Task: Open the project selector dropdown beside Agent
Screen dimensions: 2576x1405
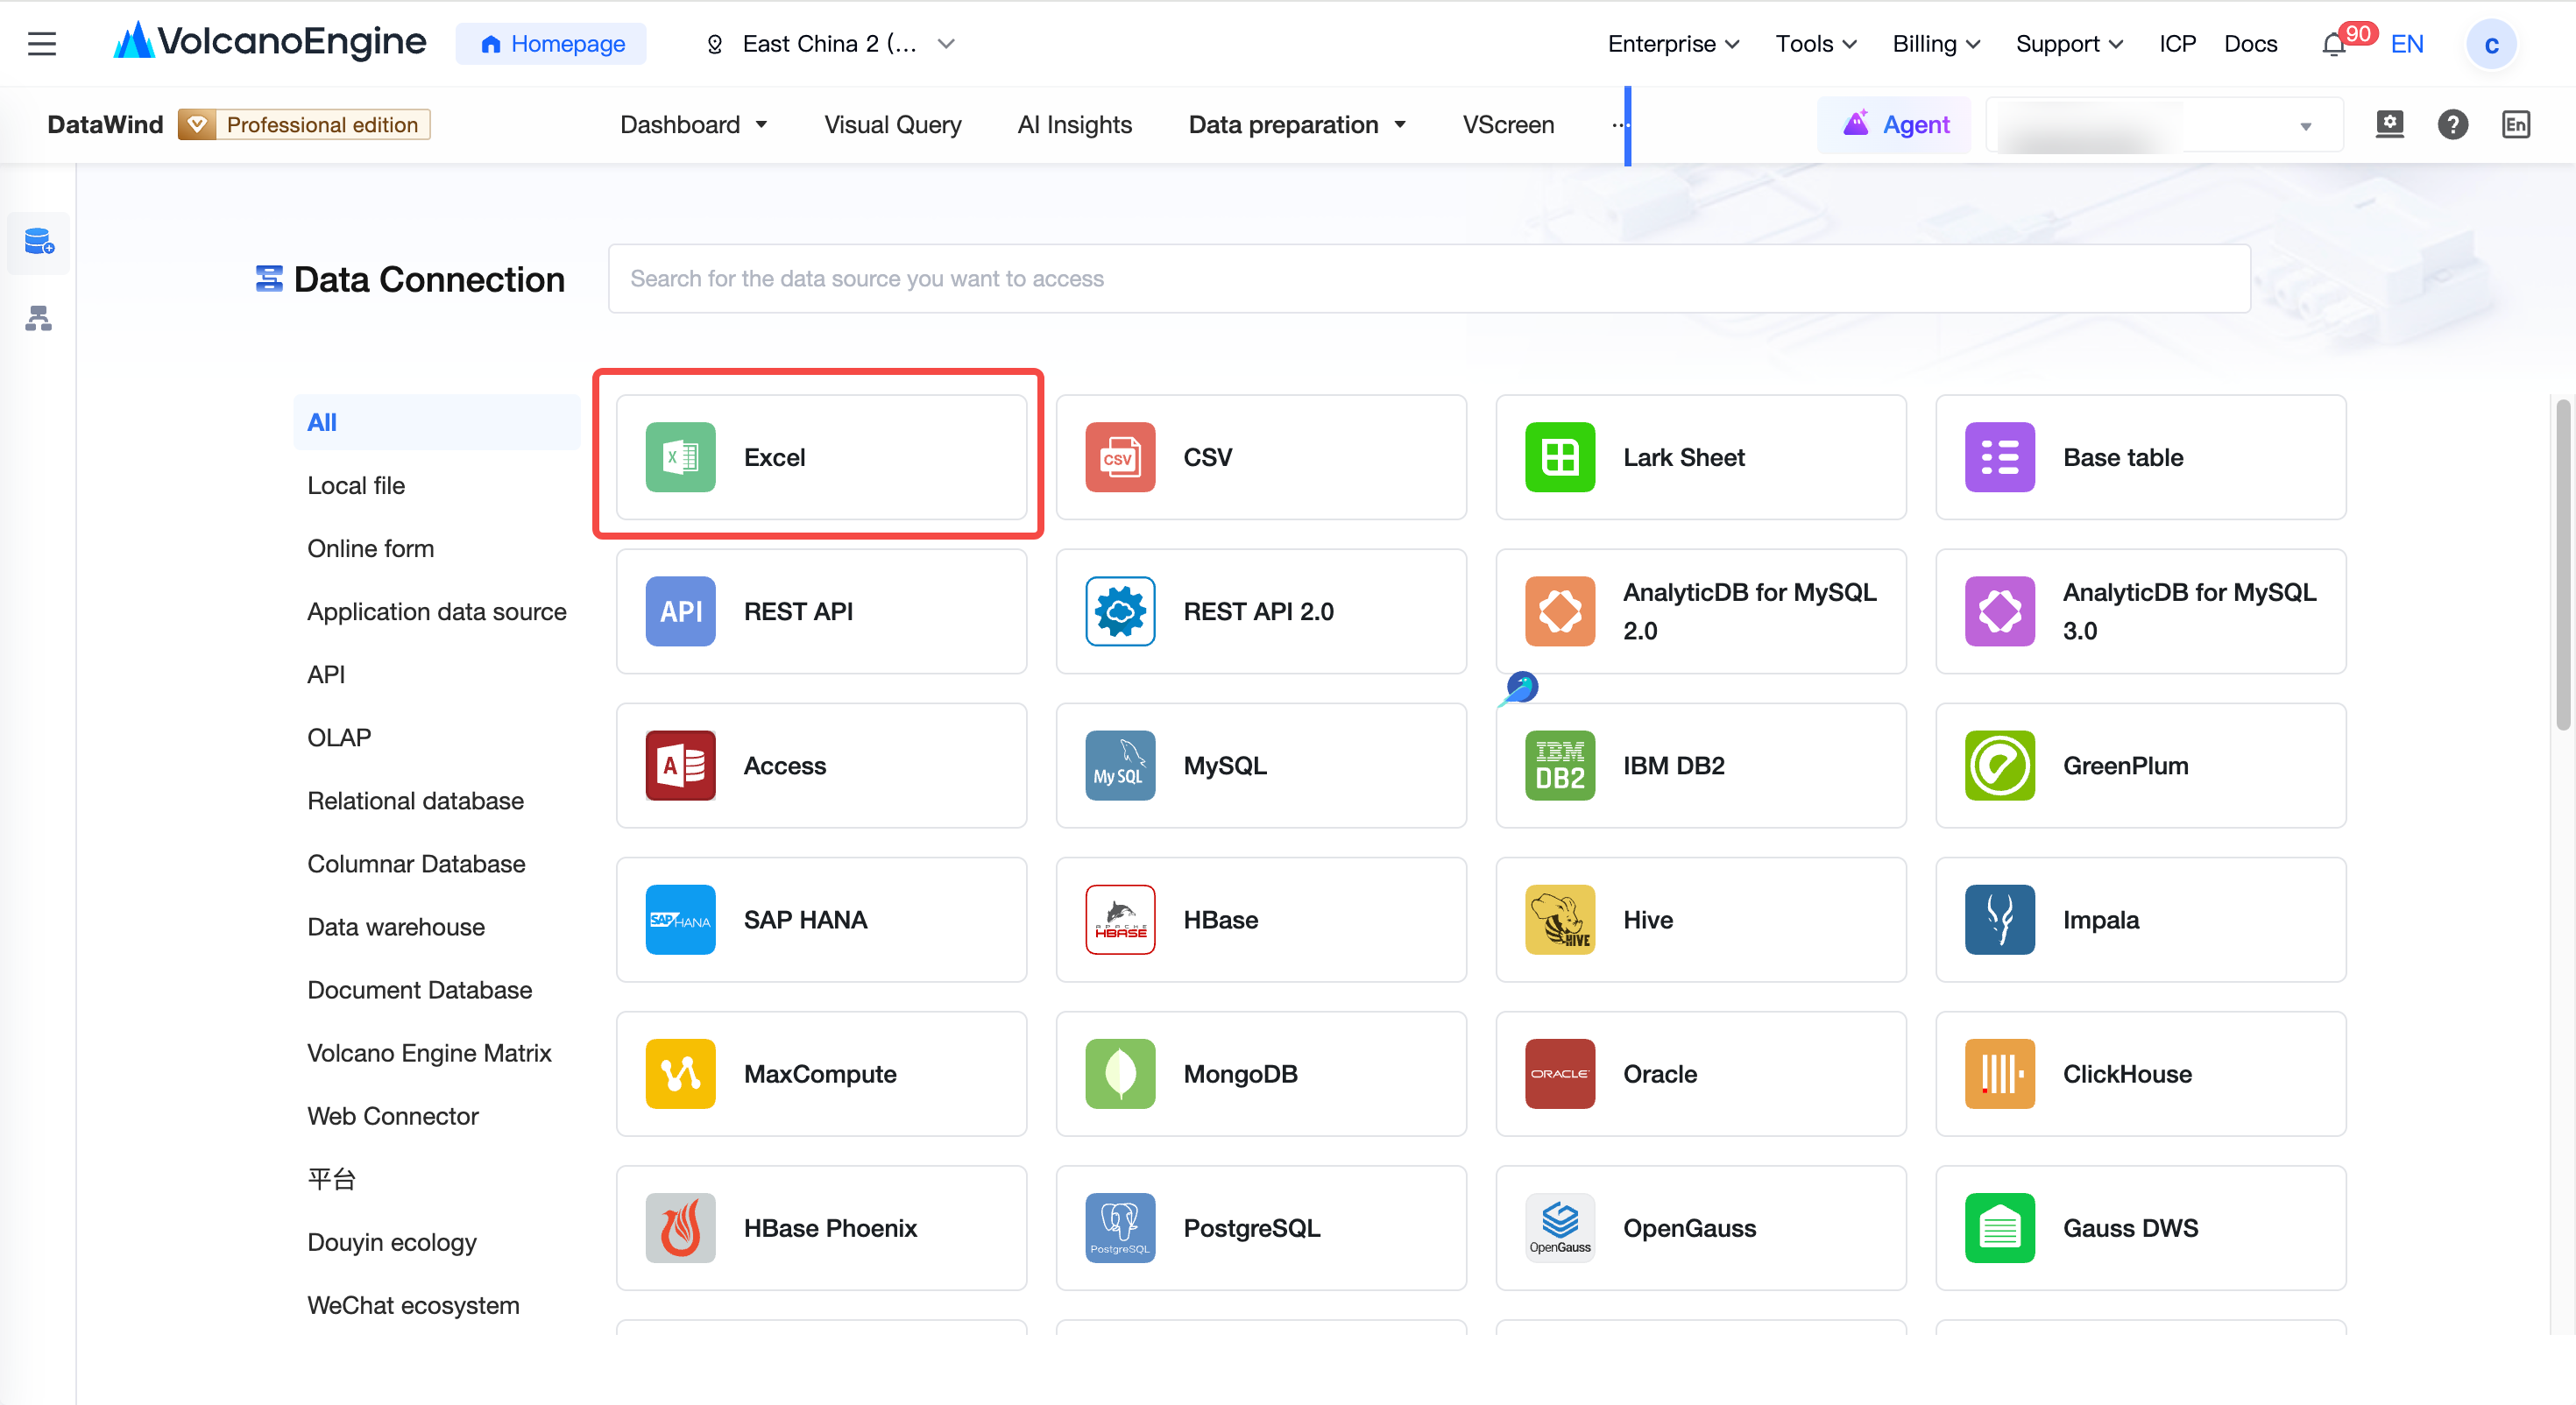Action: [2163, 124]
